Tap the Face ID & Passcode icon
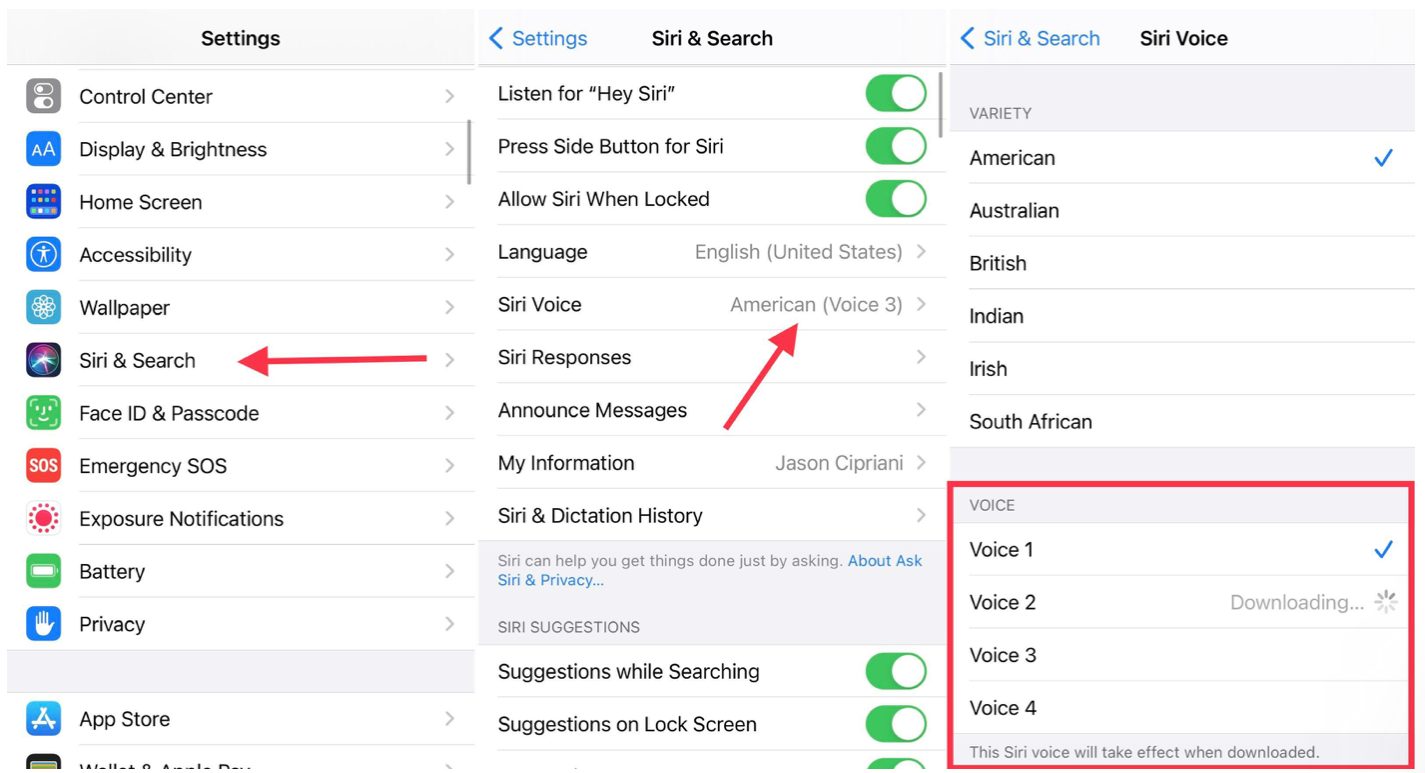Screen dimensions: 1425x773 43,413
